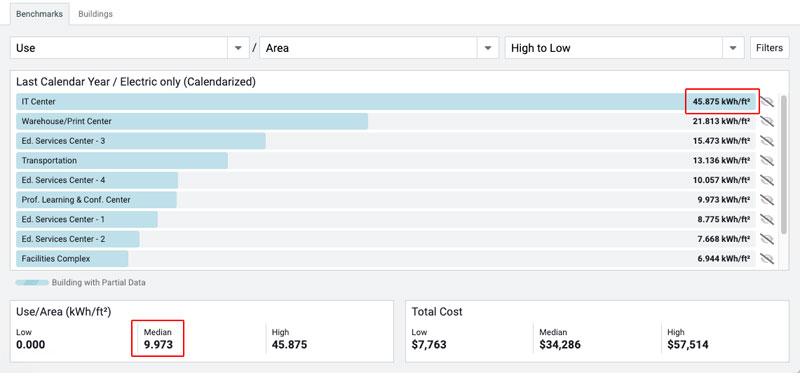
Task: Select the Transportation bar
Action: click(122, 161)
